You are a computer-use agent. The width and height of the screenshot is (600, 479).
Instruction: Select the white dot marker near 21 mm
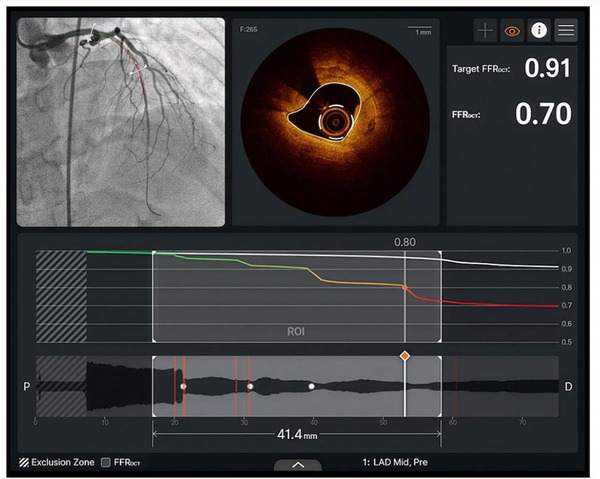(x=183, y=386)
